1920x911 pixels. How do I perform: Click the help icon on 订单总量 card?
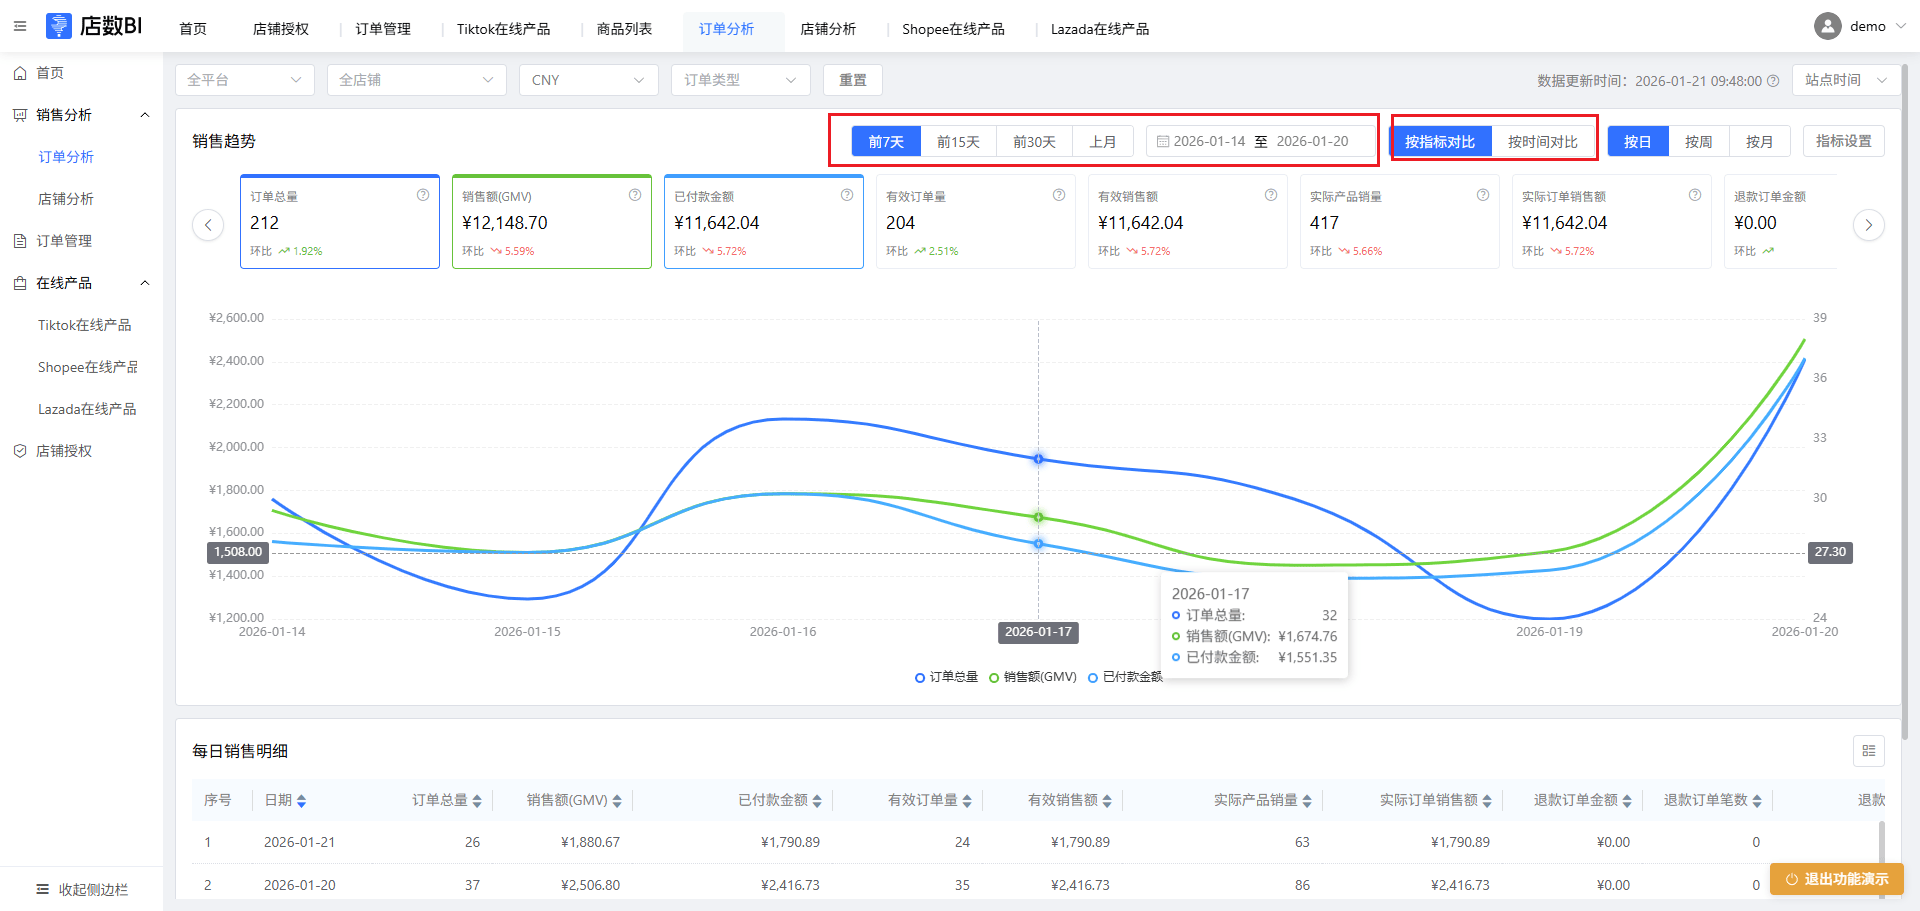pyautogui.click(x=423, y=195)
